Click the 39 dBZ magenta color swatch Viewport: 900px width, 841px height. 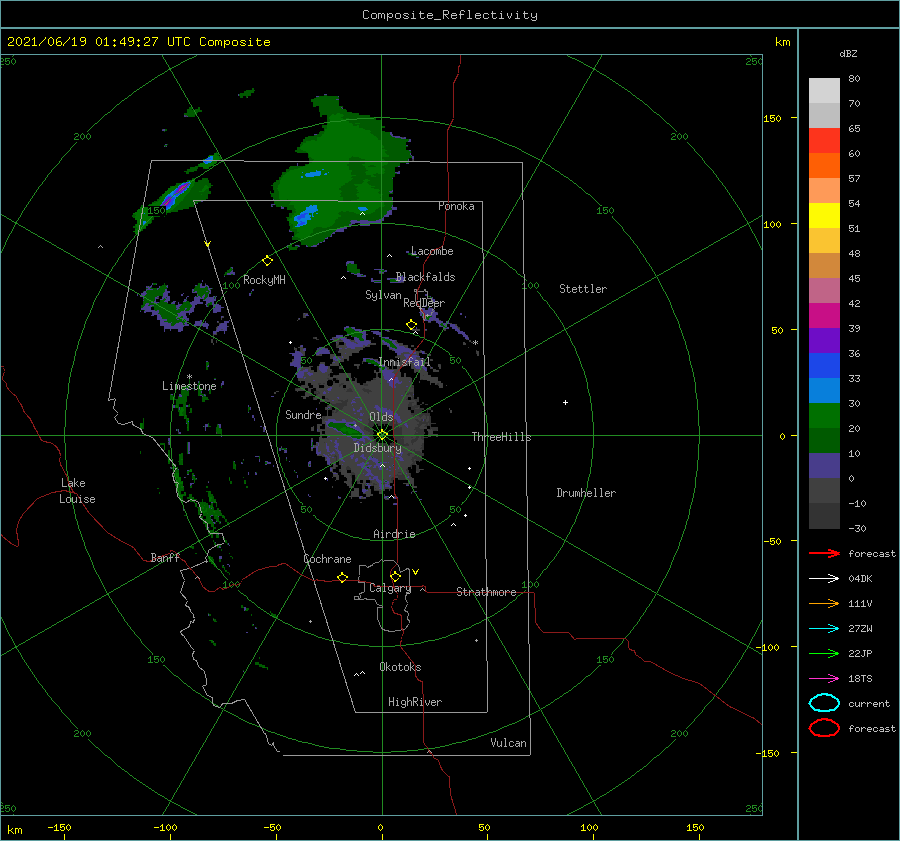(824, 315)
